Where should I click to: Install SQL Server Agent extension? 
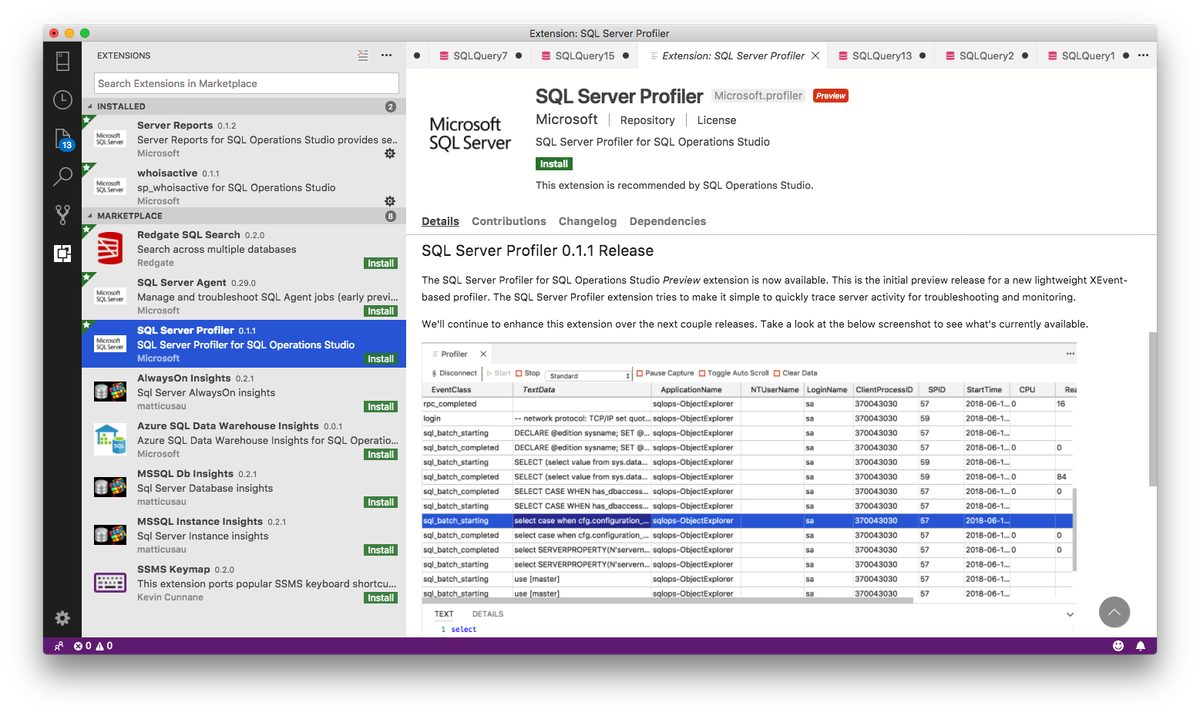pyautogui.click(x=380, y=311)
